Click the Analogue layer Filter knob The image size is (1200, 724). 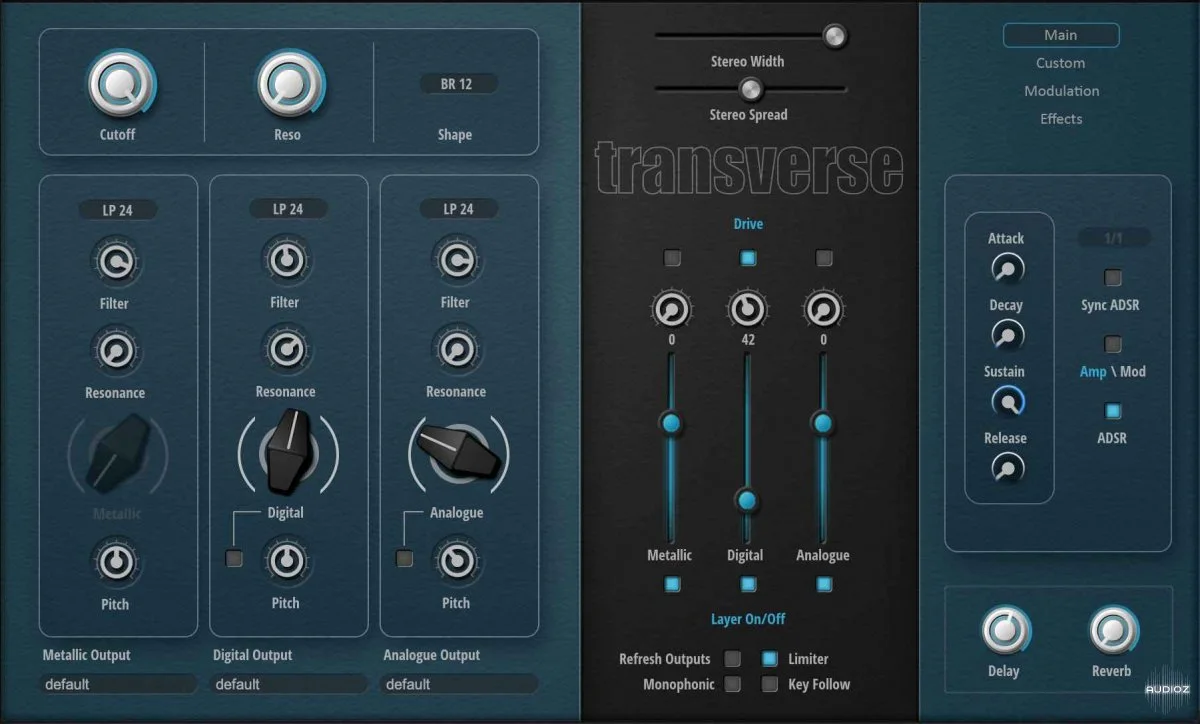[456, 262]
